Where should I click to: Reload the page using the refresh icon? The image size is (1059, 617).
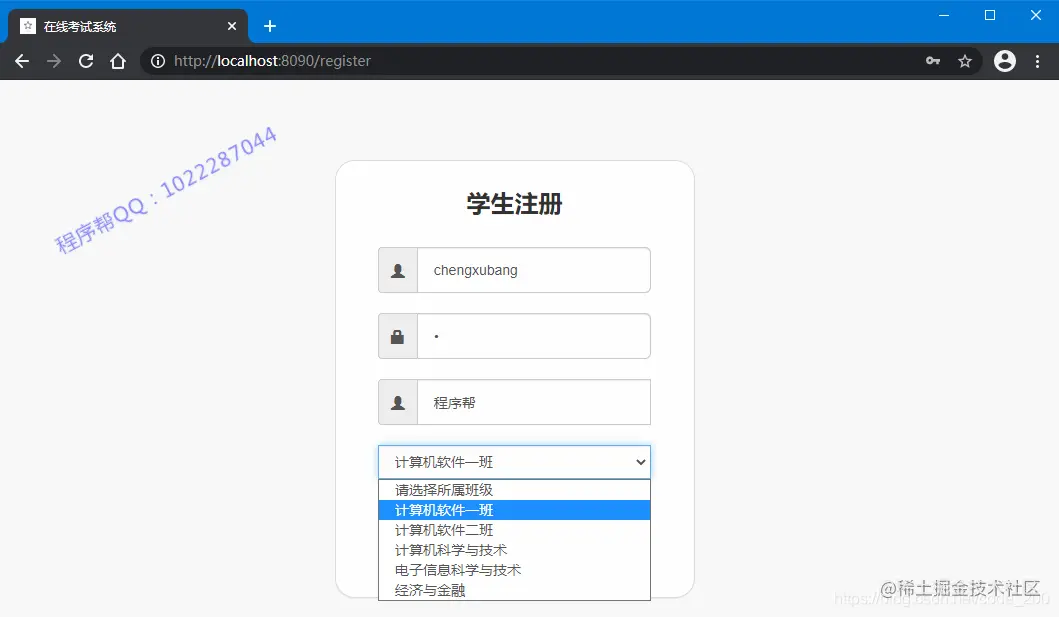(x=85, y=61)
